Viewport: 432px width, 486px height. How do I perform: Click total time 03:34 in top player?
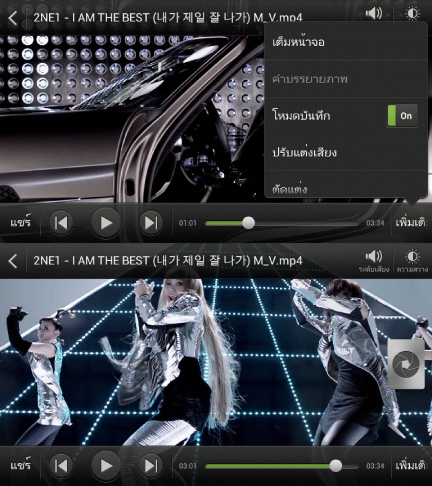[x=375, y=223]
